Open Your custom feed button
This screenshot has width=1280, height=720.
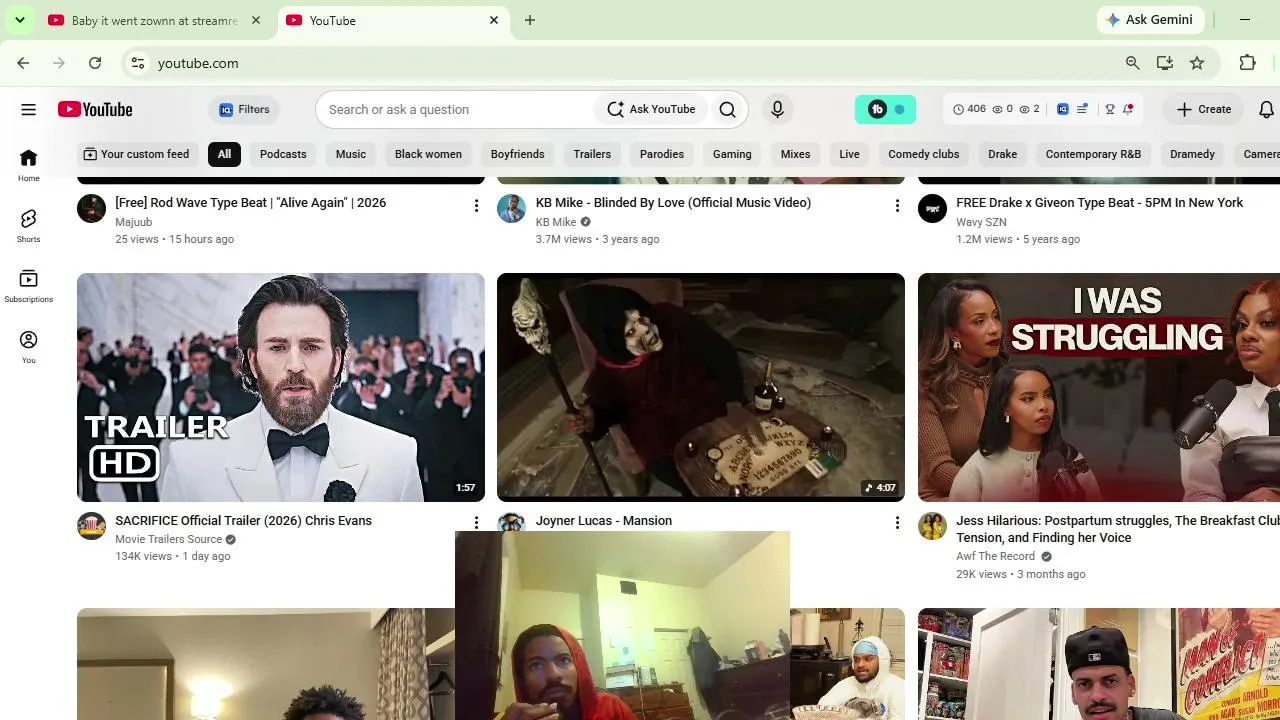tap(136, 154)
